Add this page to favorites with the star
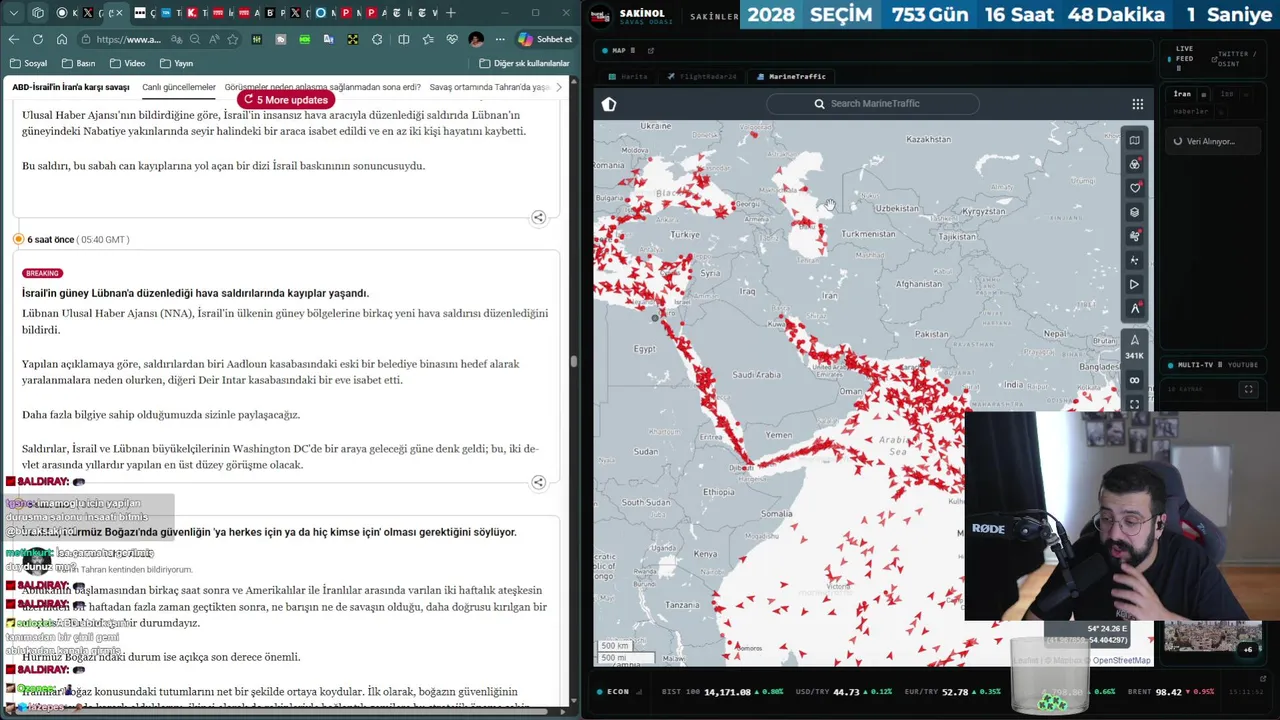Screen dimensions: 1280x720 pyautogui.click(x=233, y=39)
